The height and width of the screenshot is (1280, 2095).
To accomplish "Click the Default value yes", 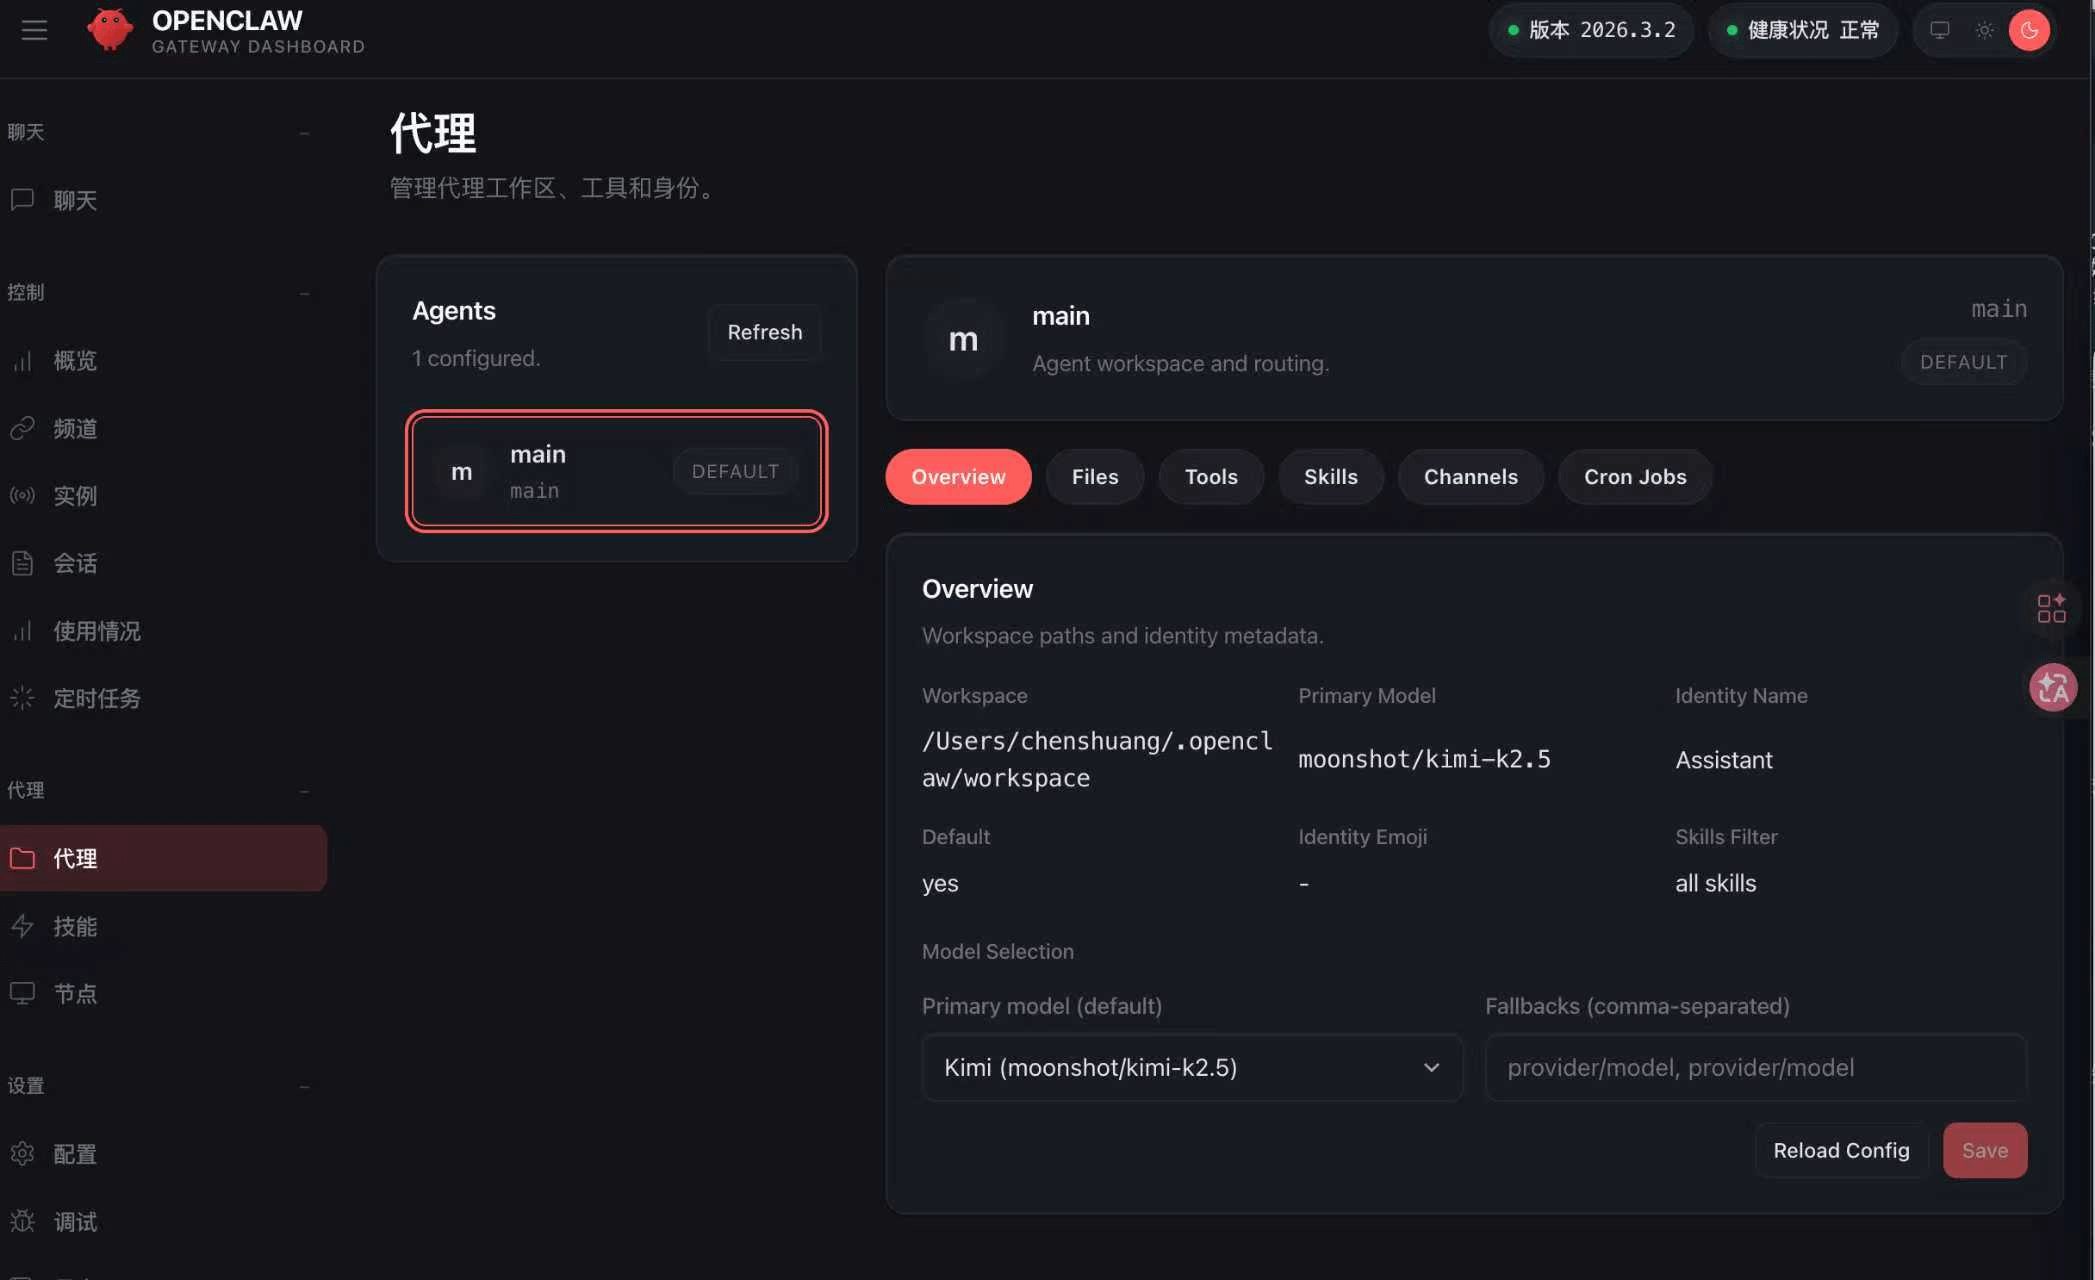I will pos(940,884).
